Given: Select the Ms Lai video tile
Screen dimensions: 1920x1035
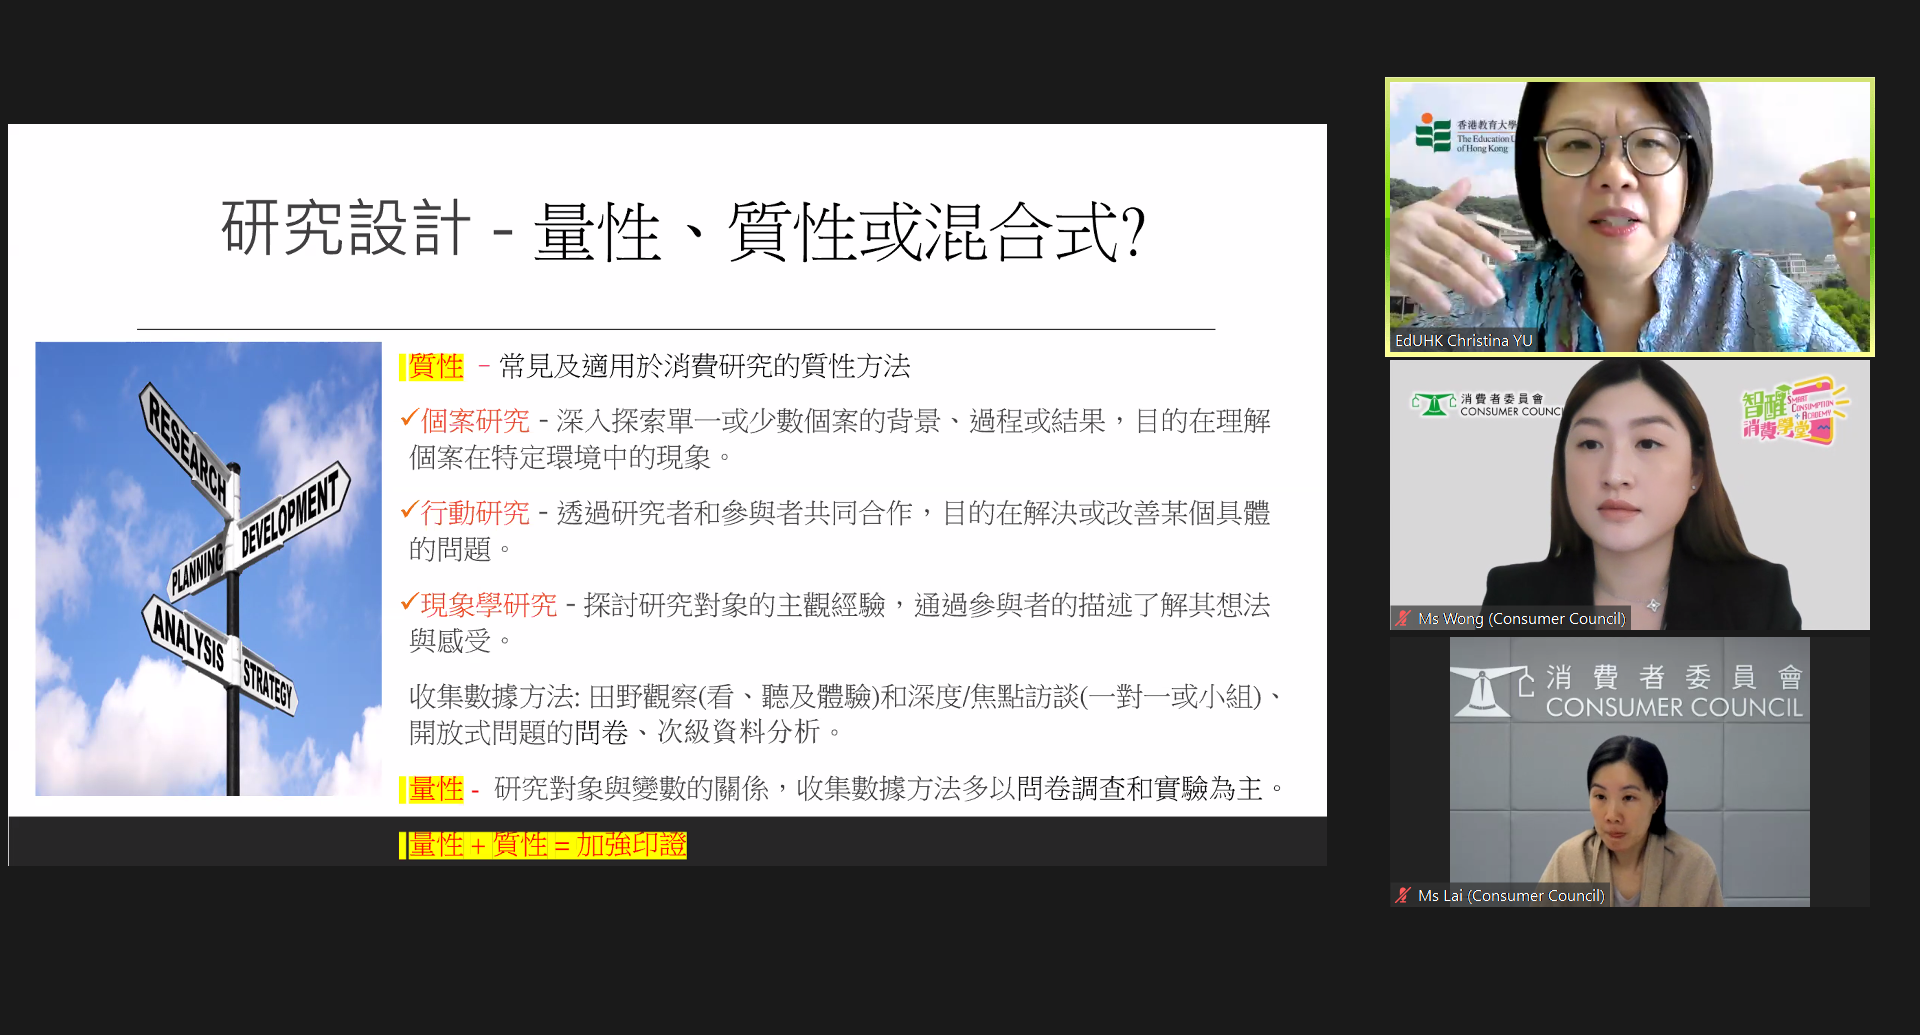Looking at the screenshot, I should coord(1629,772).
